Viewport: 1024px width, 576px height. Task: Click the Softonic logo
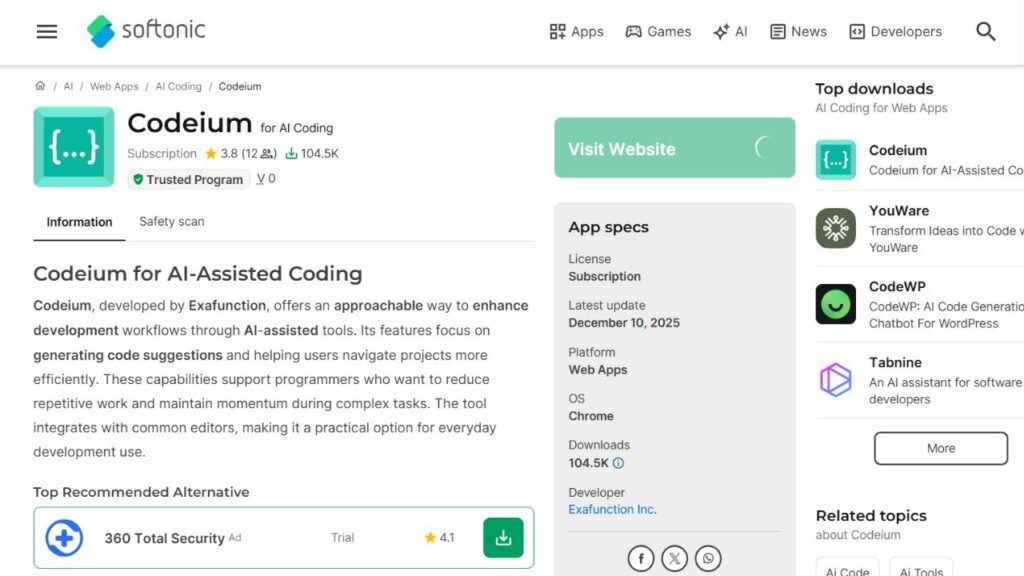146,31
